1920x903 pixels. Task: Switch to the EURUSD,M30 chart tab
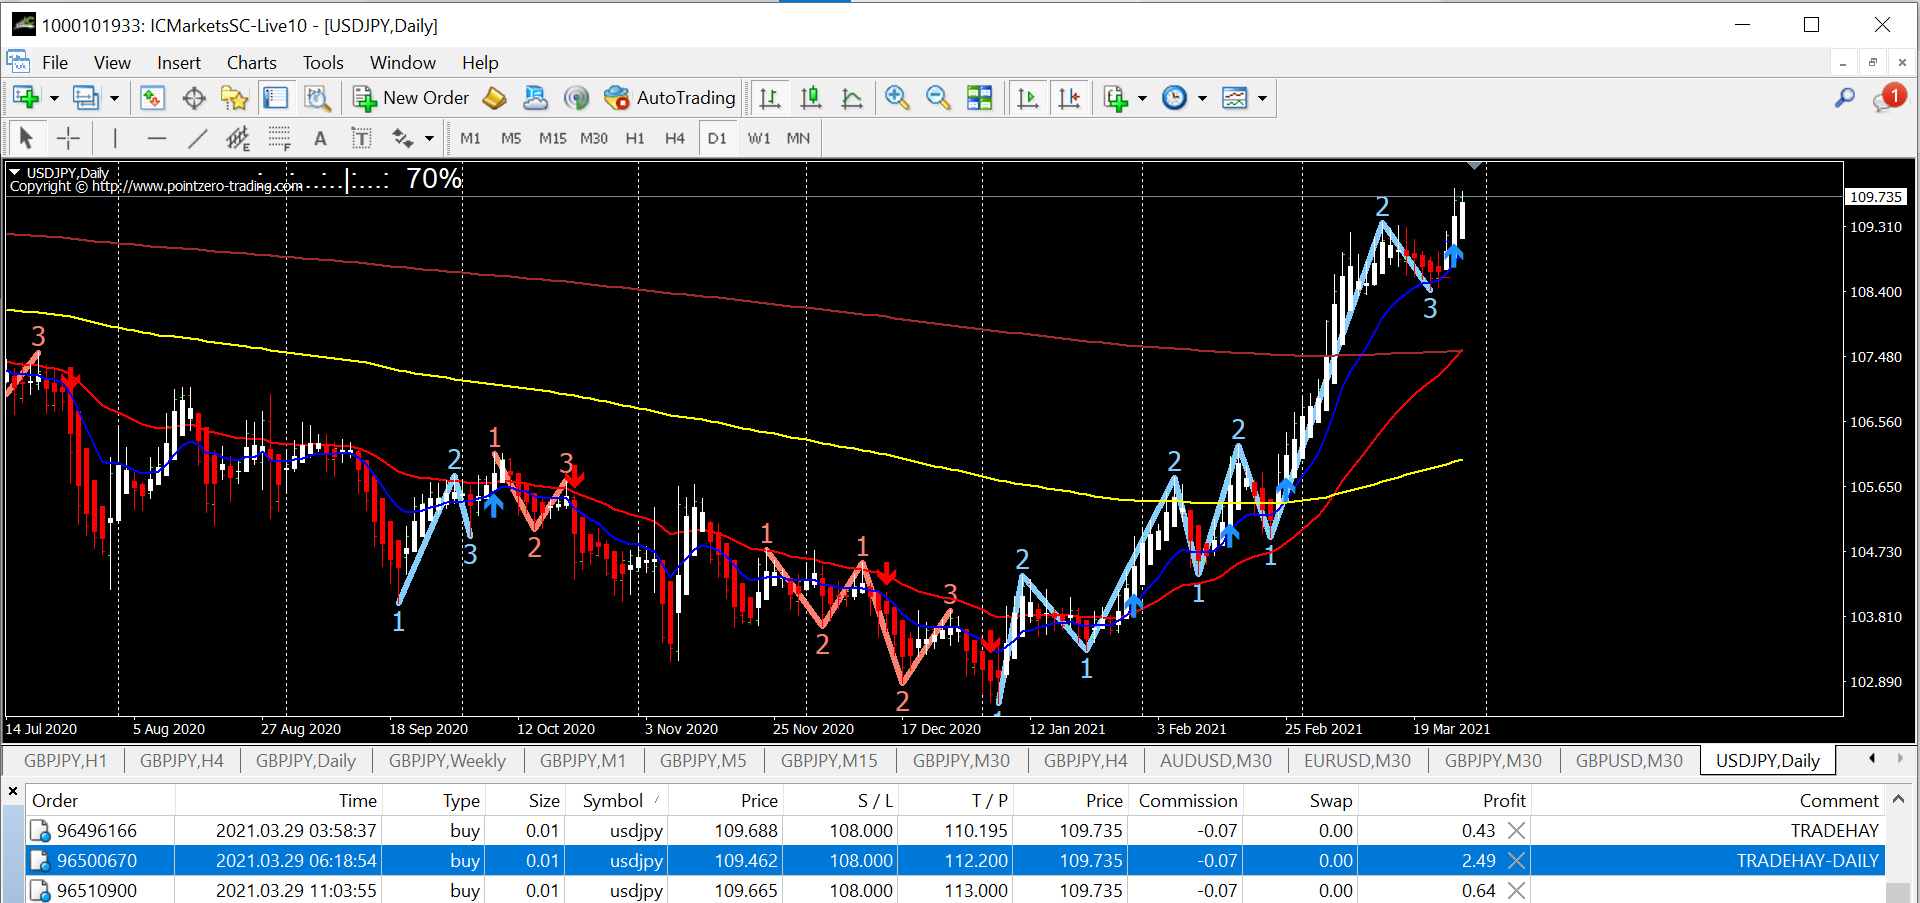pyautogui.click(x=1357, y=760)
